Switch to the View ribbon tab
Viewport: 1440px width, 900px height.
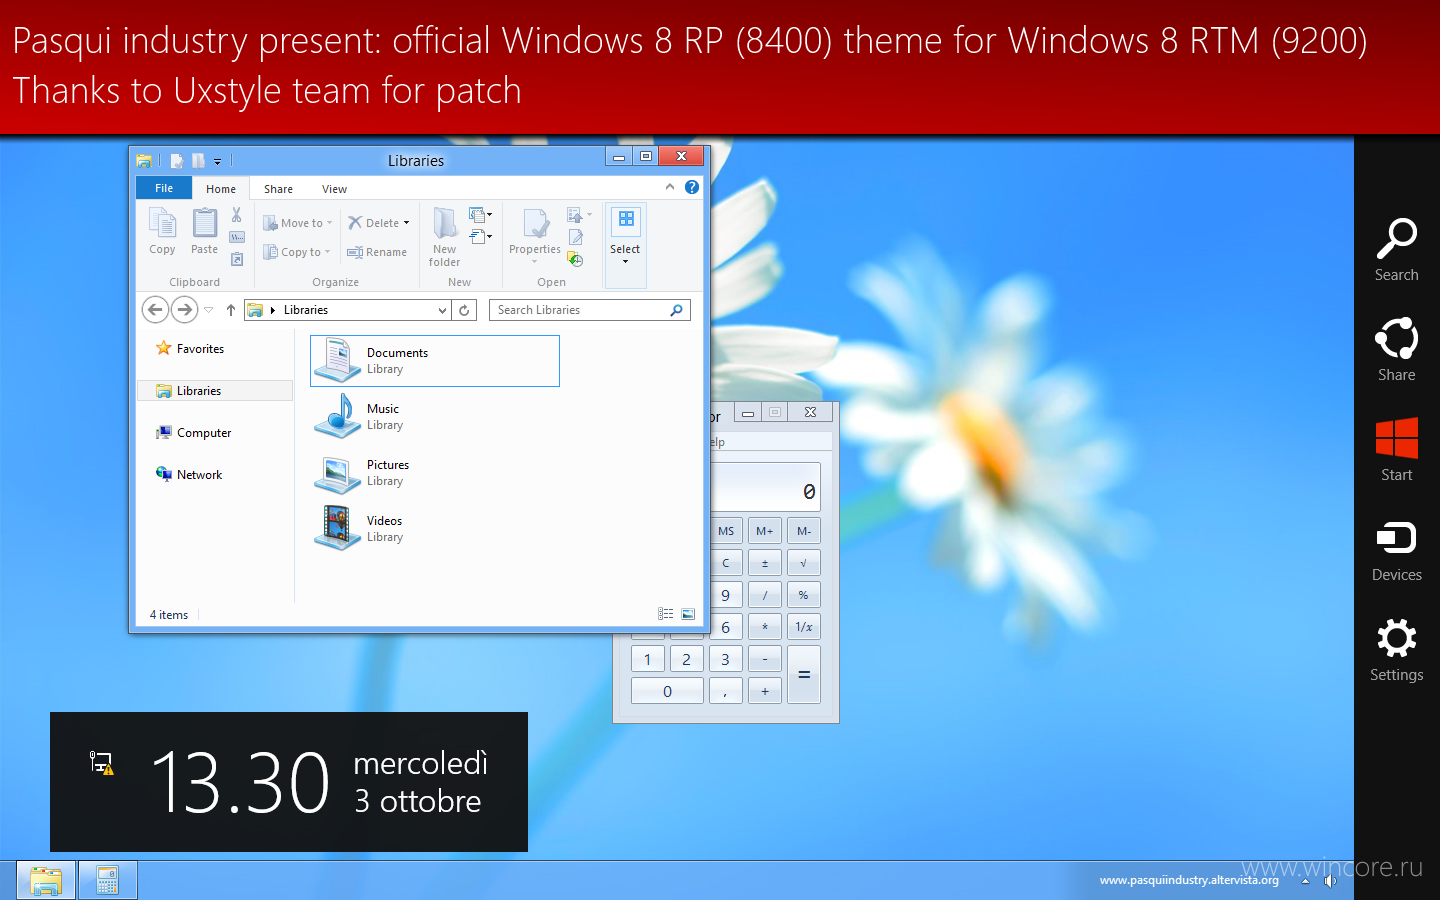334,188
